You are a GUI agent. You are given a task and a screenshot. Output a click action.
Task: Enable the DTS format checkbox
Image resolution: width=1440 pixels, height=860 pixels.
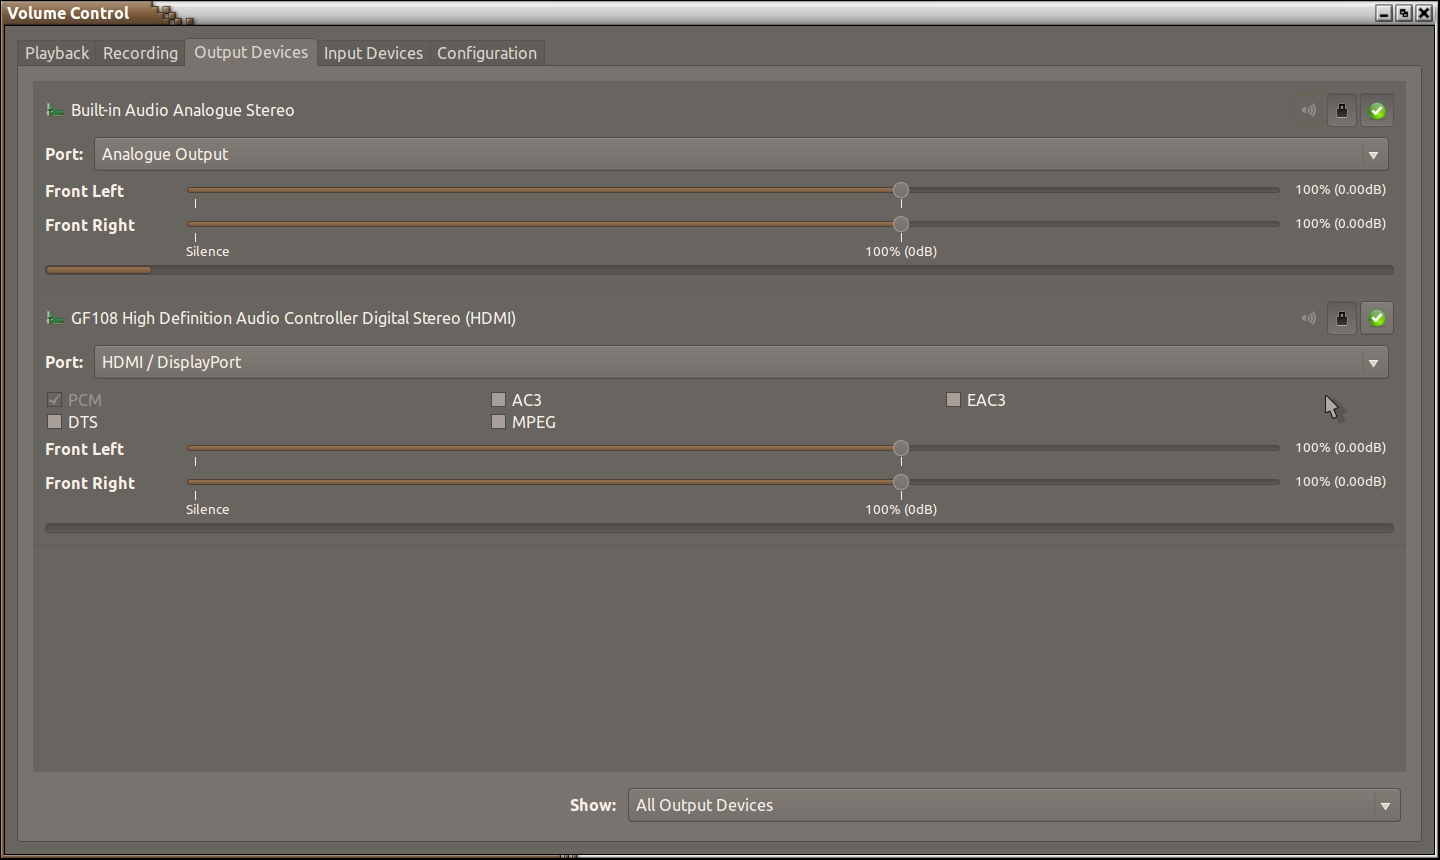pyautogui.click(x=55, y=422)
